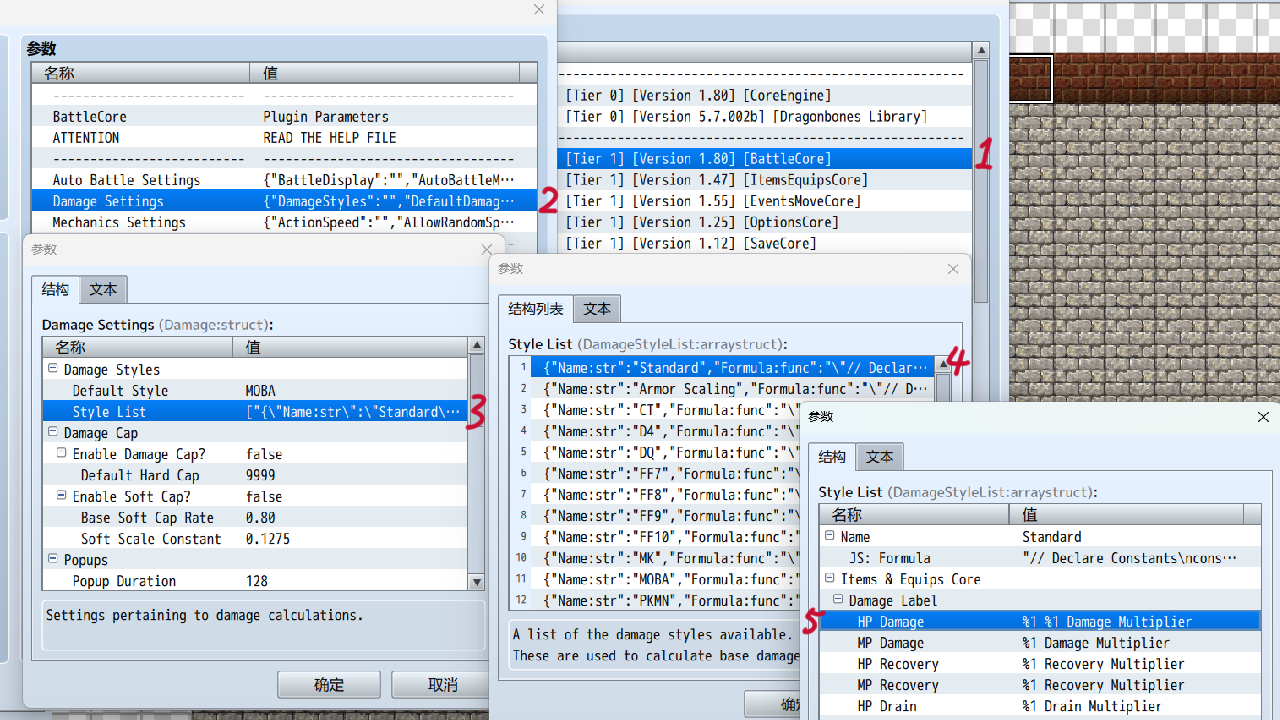The height and width of the screenshot is (720, 1280).
Task: Click 确定 button in Damage Settings
Action: tap(329, 685)
